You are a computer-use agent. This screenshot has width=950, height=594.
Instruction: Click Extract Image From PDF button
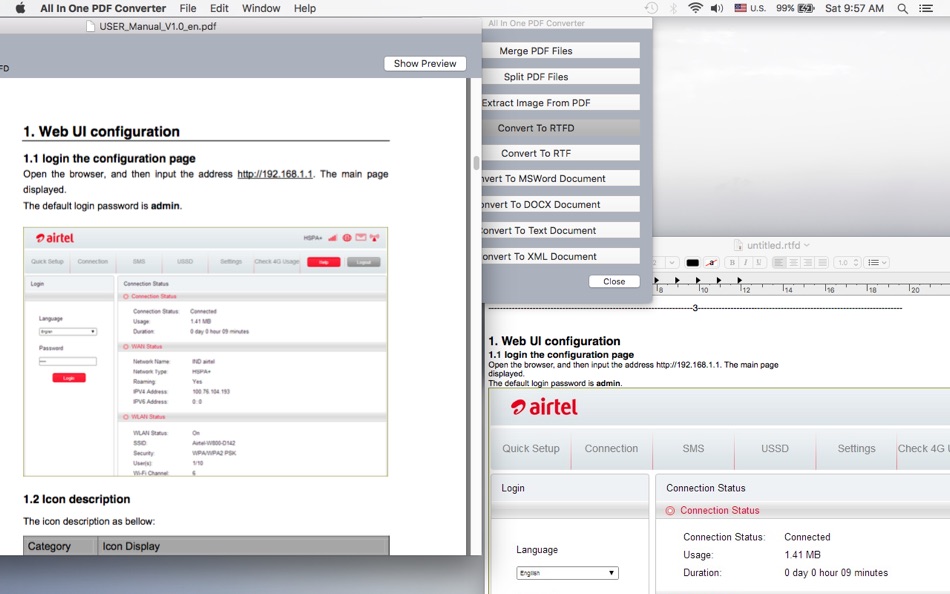[x=560, y=102]
